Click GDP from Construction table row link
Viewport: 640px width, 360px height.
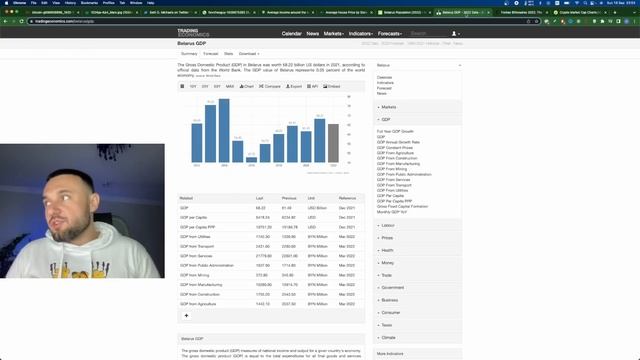[200, 294]
